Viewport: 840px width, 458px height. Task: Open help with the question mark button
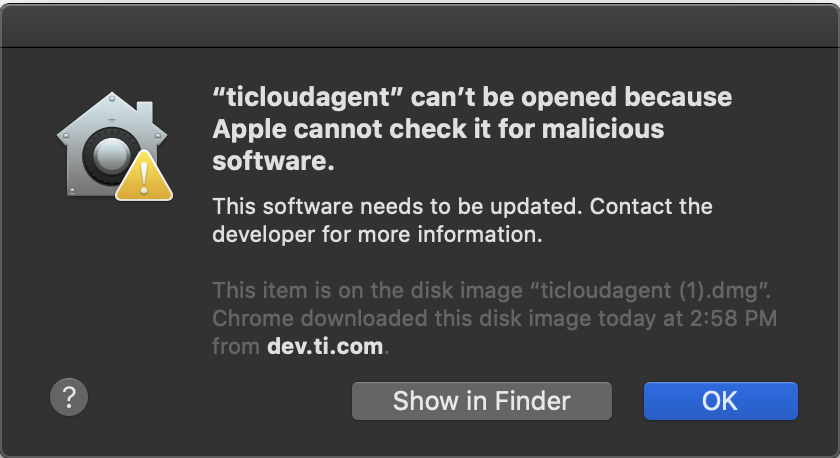pyautogui.click(x=69, y=397)
